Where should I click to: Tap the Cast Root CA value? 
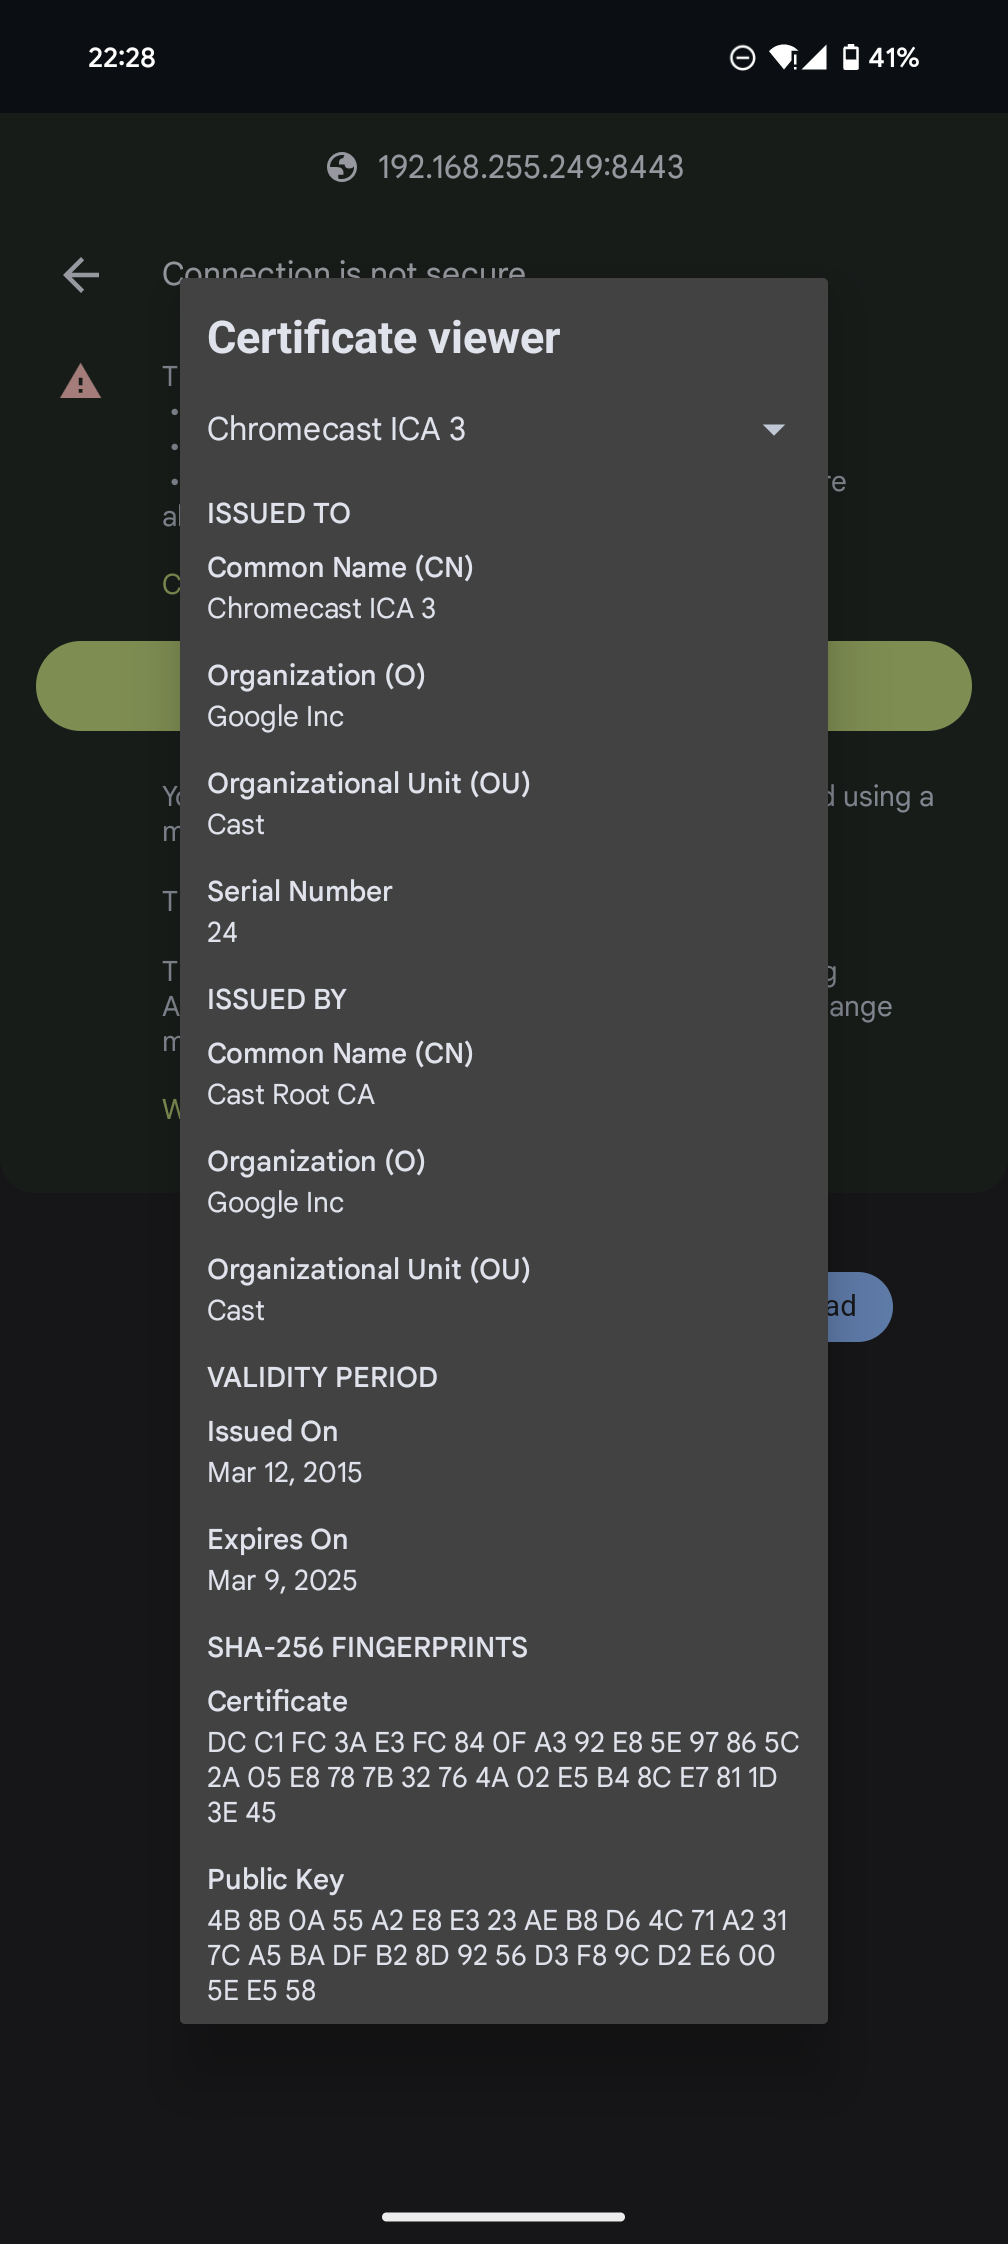pos(291,1094)
